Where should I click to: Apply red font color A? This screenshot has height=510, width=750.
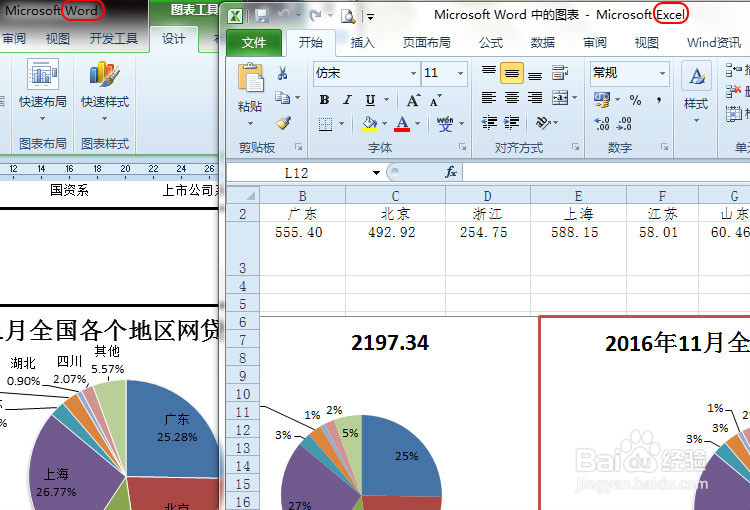402,124
